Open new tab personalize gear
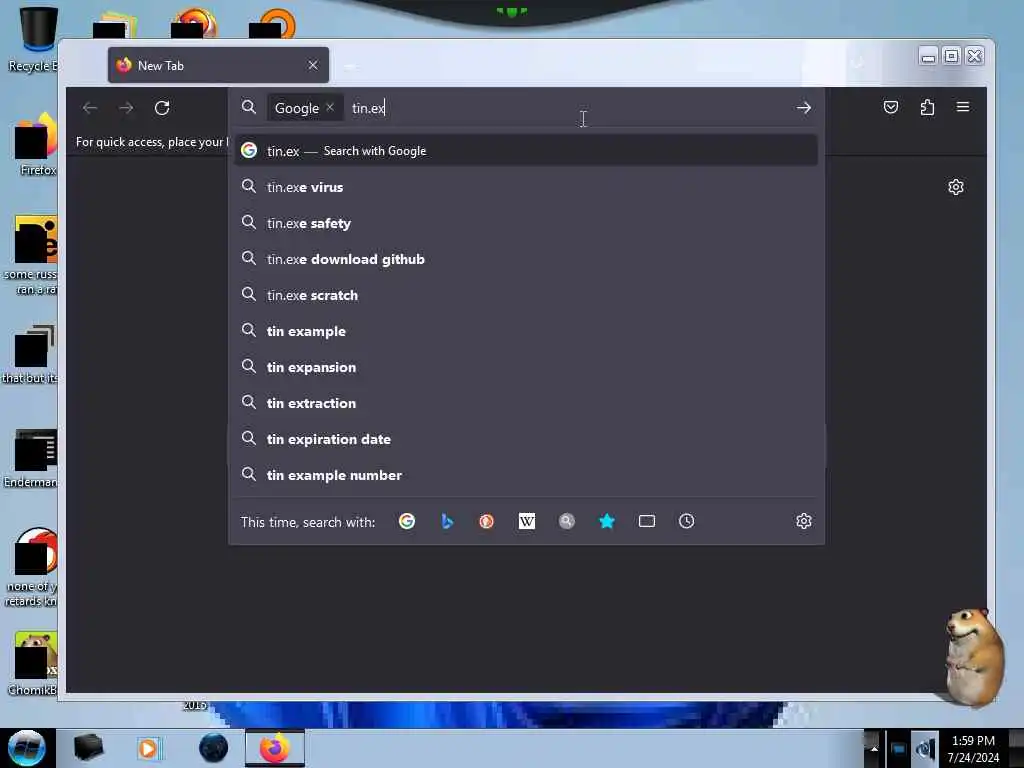Viewport: 1024px width, 768px height. pos(955,187)
